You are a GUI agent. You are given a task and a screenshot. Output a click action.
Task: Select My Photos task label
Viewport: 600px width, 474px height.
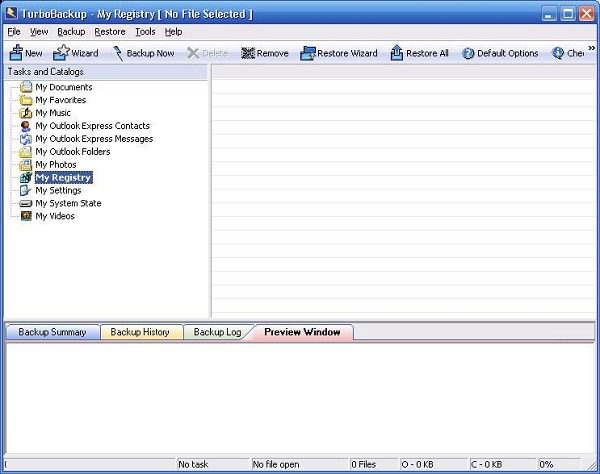56,165
